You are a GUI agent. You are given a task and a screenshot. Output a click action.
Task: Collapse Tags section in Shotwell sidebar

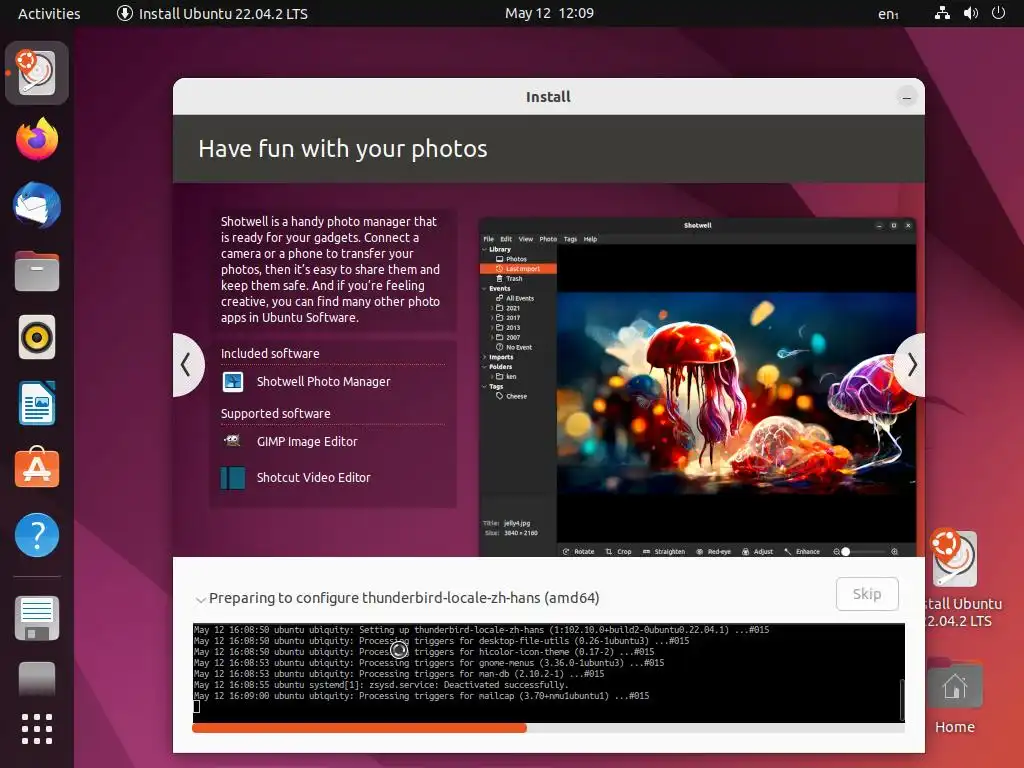point(485,387)
